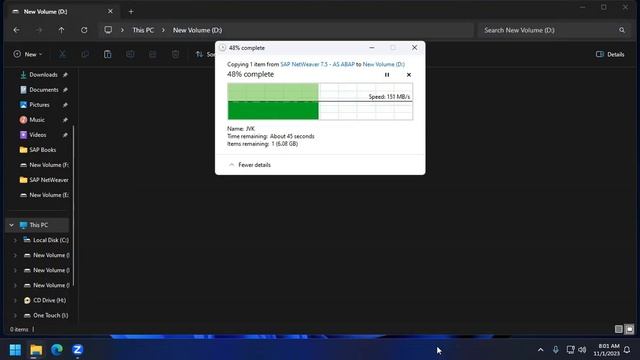Image resolution: width=640 pixels, height=360 pixels.
Task: Open the Windows Start menu
Action: [16, 350]
